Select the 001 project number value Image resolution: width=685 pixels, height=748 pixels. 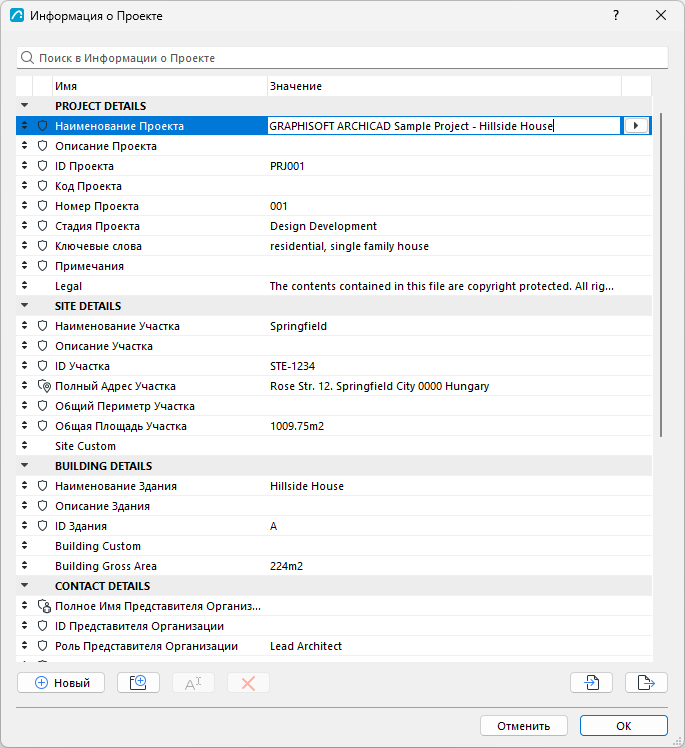(279, 206)
